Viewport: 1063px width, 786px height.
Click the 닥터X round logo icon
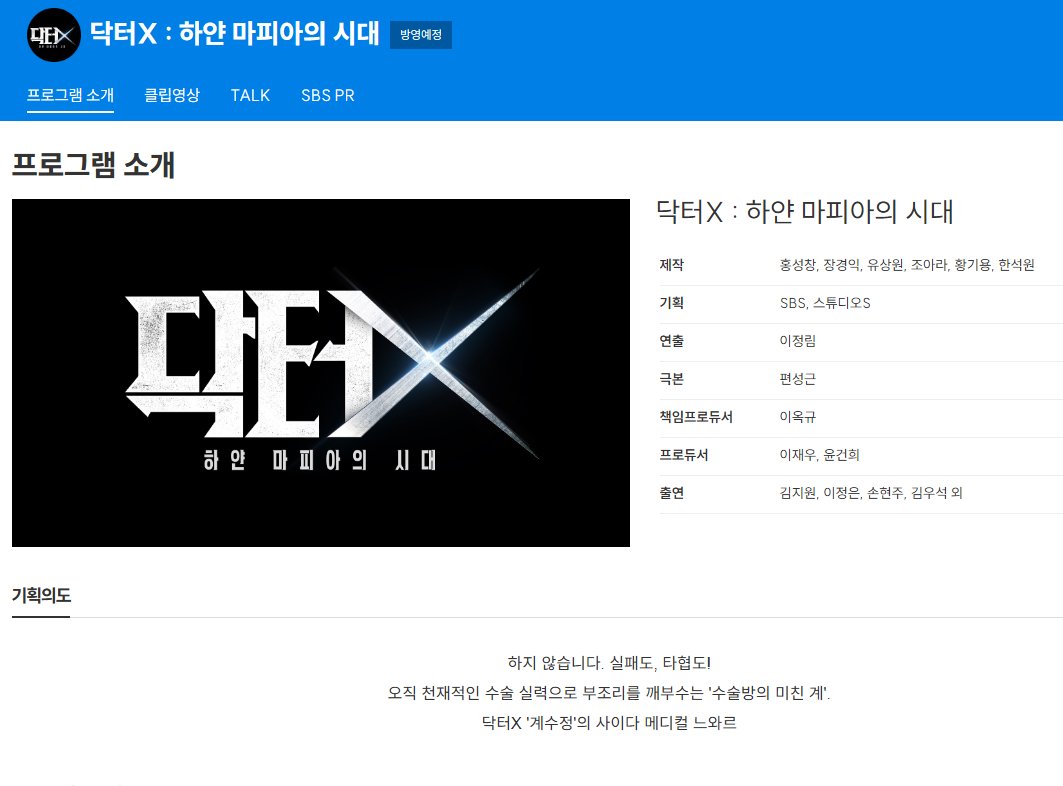tap(54, 35)
